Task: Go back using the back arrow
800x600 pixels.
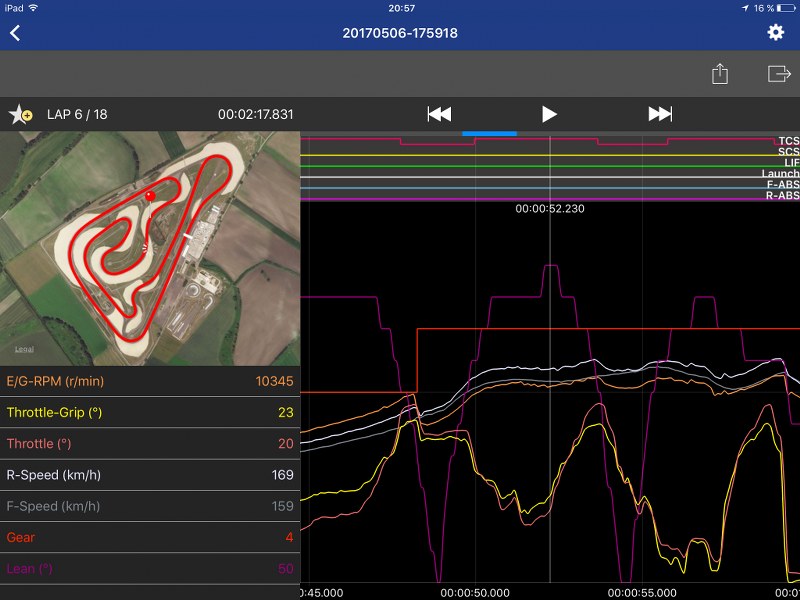Action: (15, 33)
